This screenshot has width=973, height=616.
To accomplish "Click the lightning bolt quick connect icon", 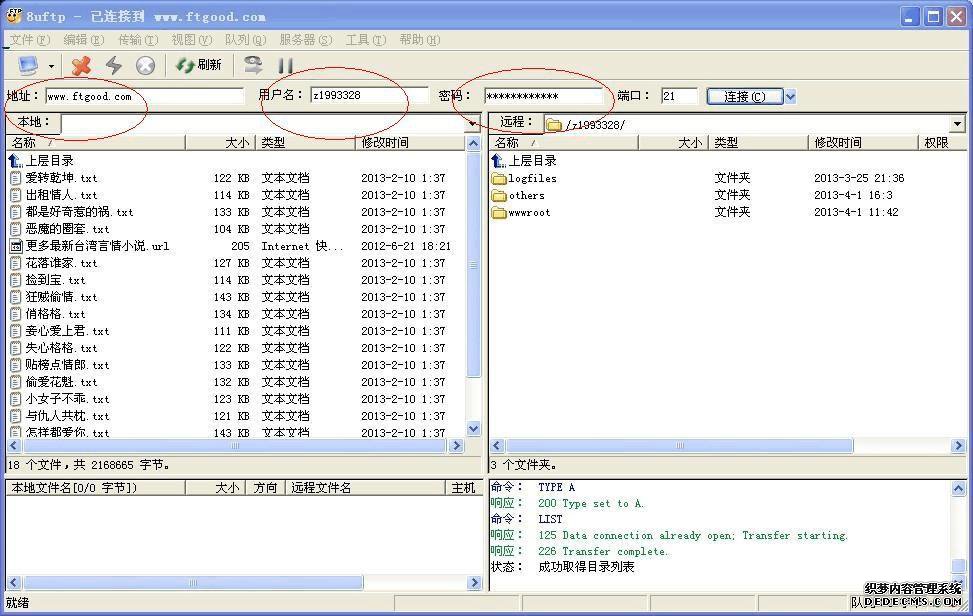I will coord(113,66).
